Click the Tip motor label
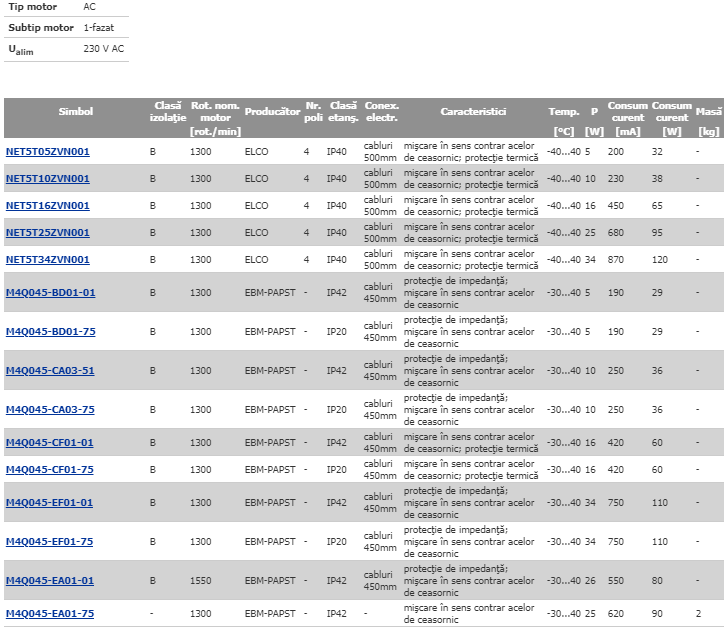 (x=32, y=7)
